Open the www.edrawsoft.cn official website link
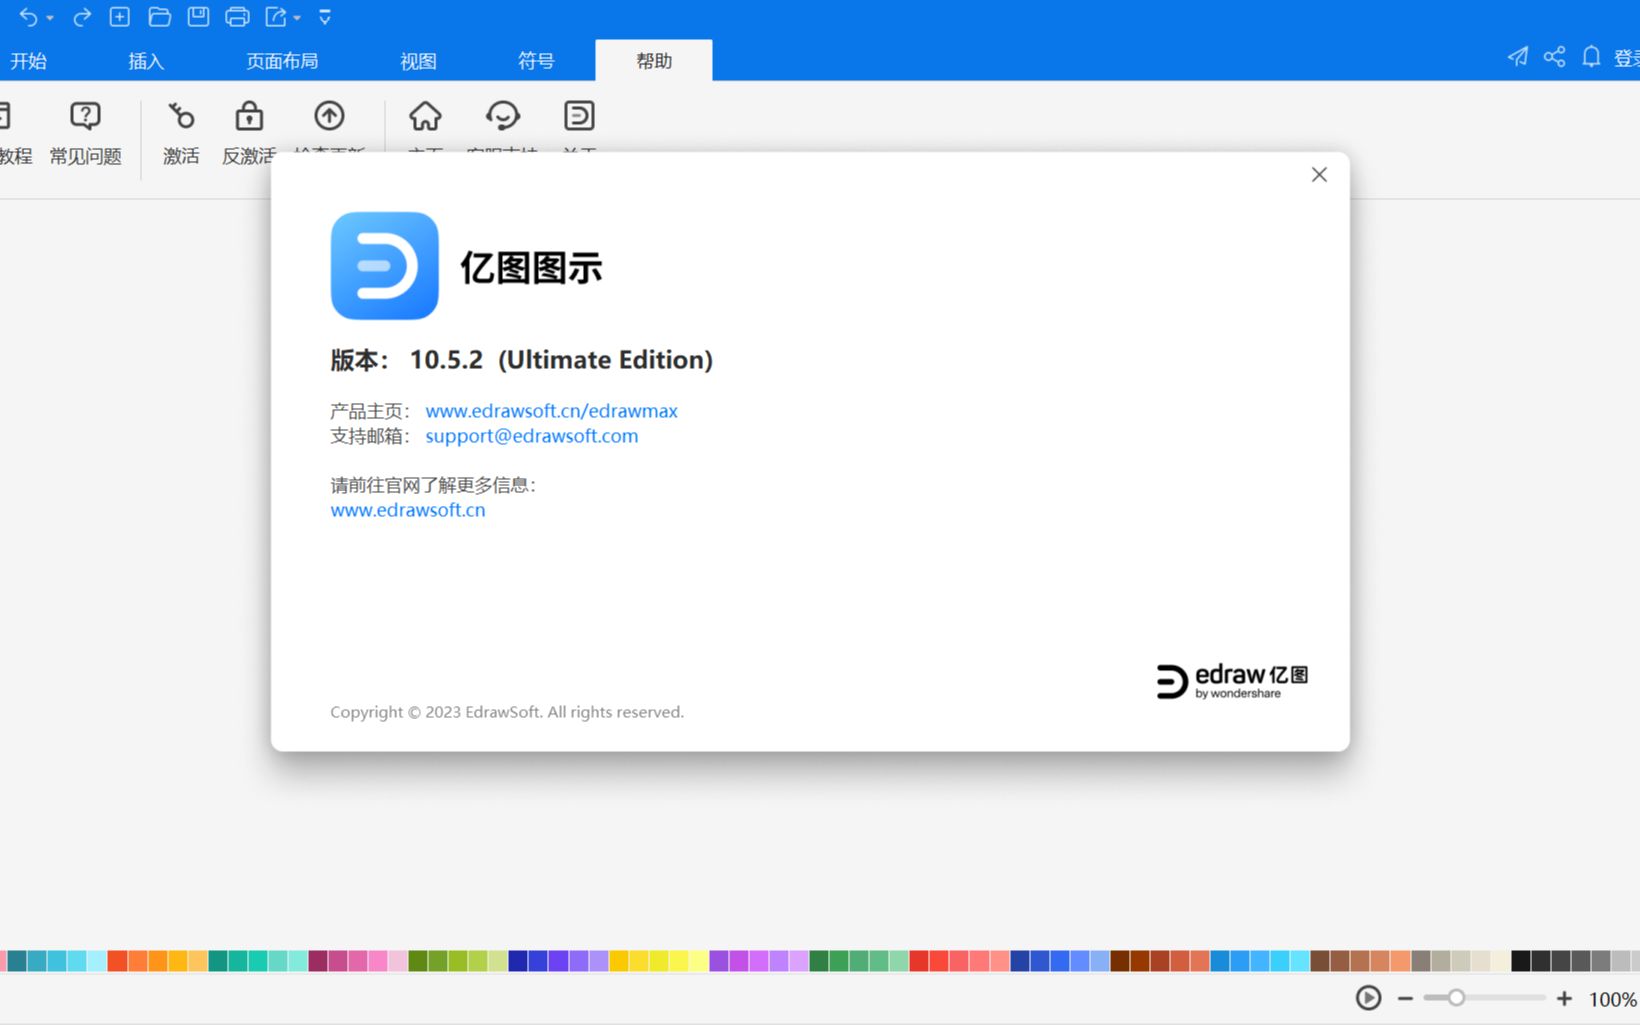This screenshot has width=1640, height=1025. pyautogui.click(x=408, y=510)
